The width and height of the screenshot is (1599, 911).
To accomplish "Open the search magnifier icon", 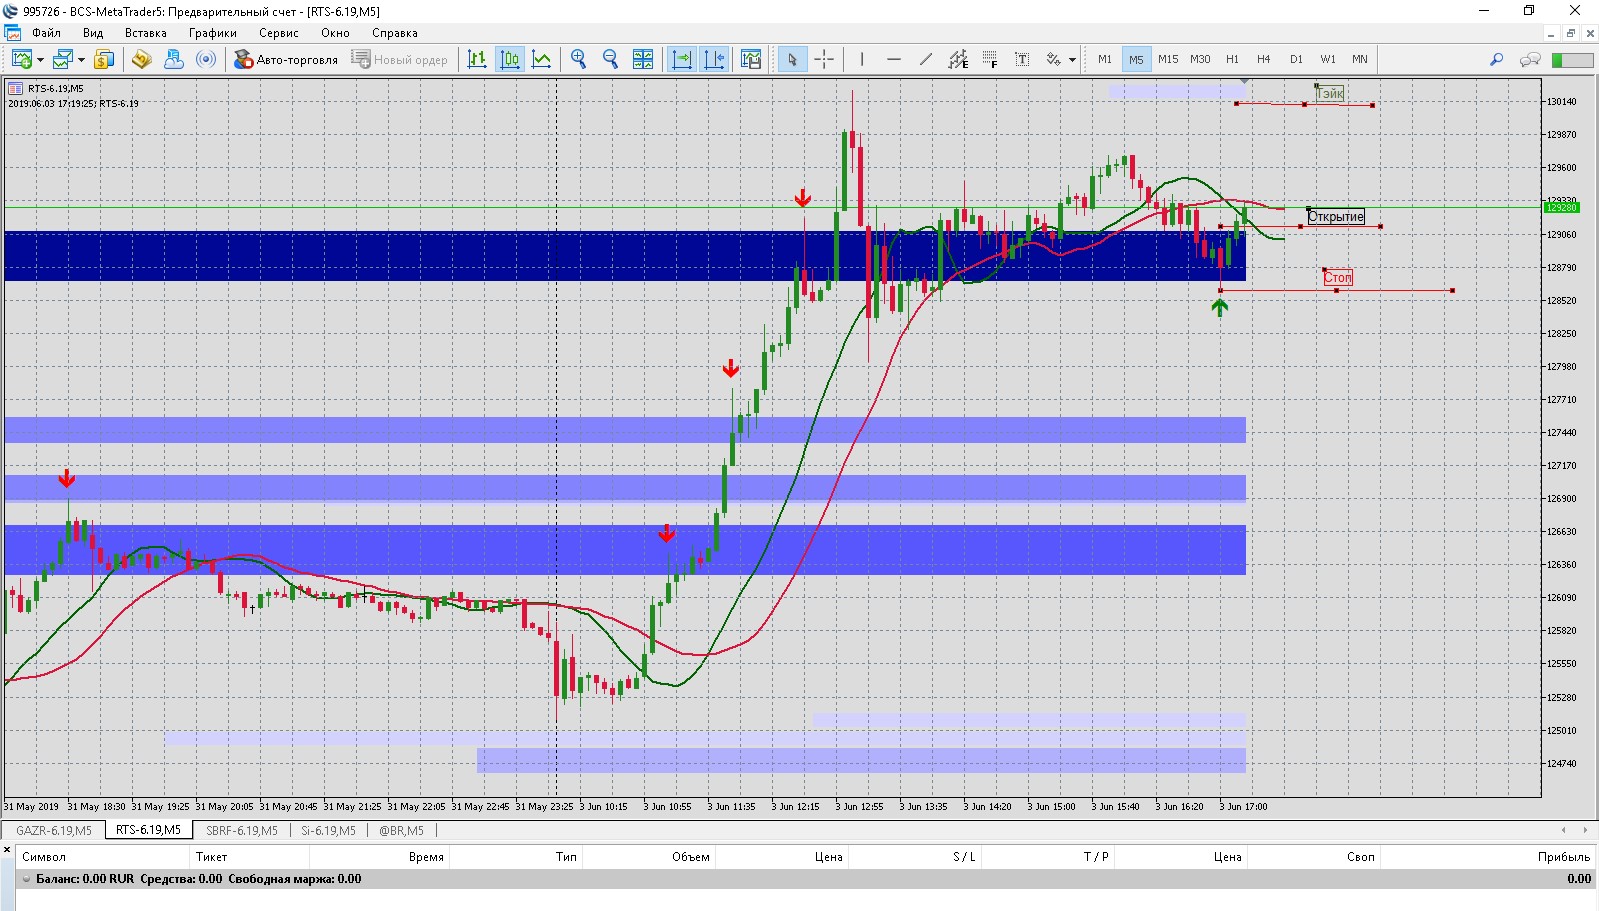I will pos(1496,60).
